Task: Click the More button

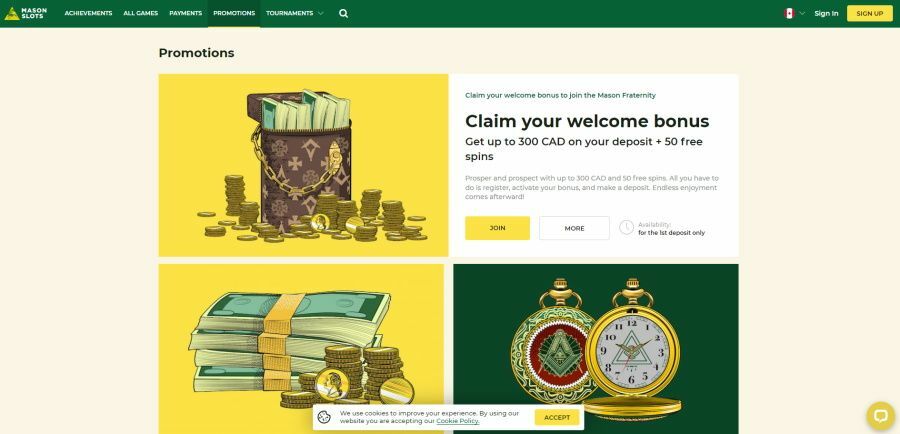Action: point(574,228)
